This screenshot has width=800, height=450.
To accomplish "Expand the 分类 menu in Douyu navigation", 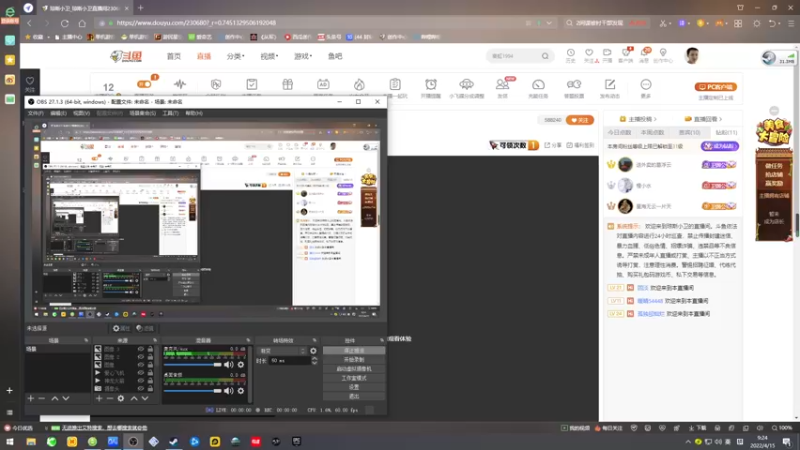I will click(x=235, y=56).
